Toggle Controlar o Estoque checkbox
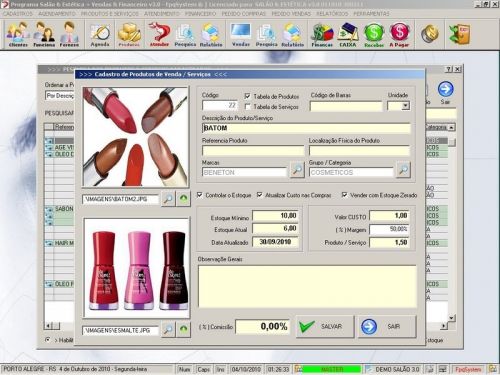The image size is (500, 375). (x=199, y=195)
